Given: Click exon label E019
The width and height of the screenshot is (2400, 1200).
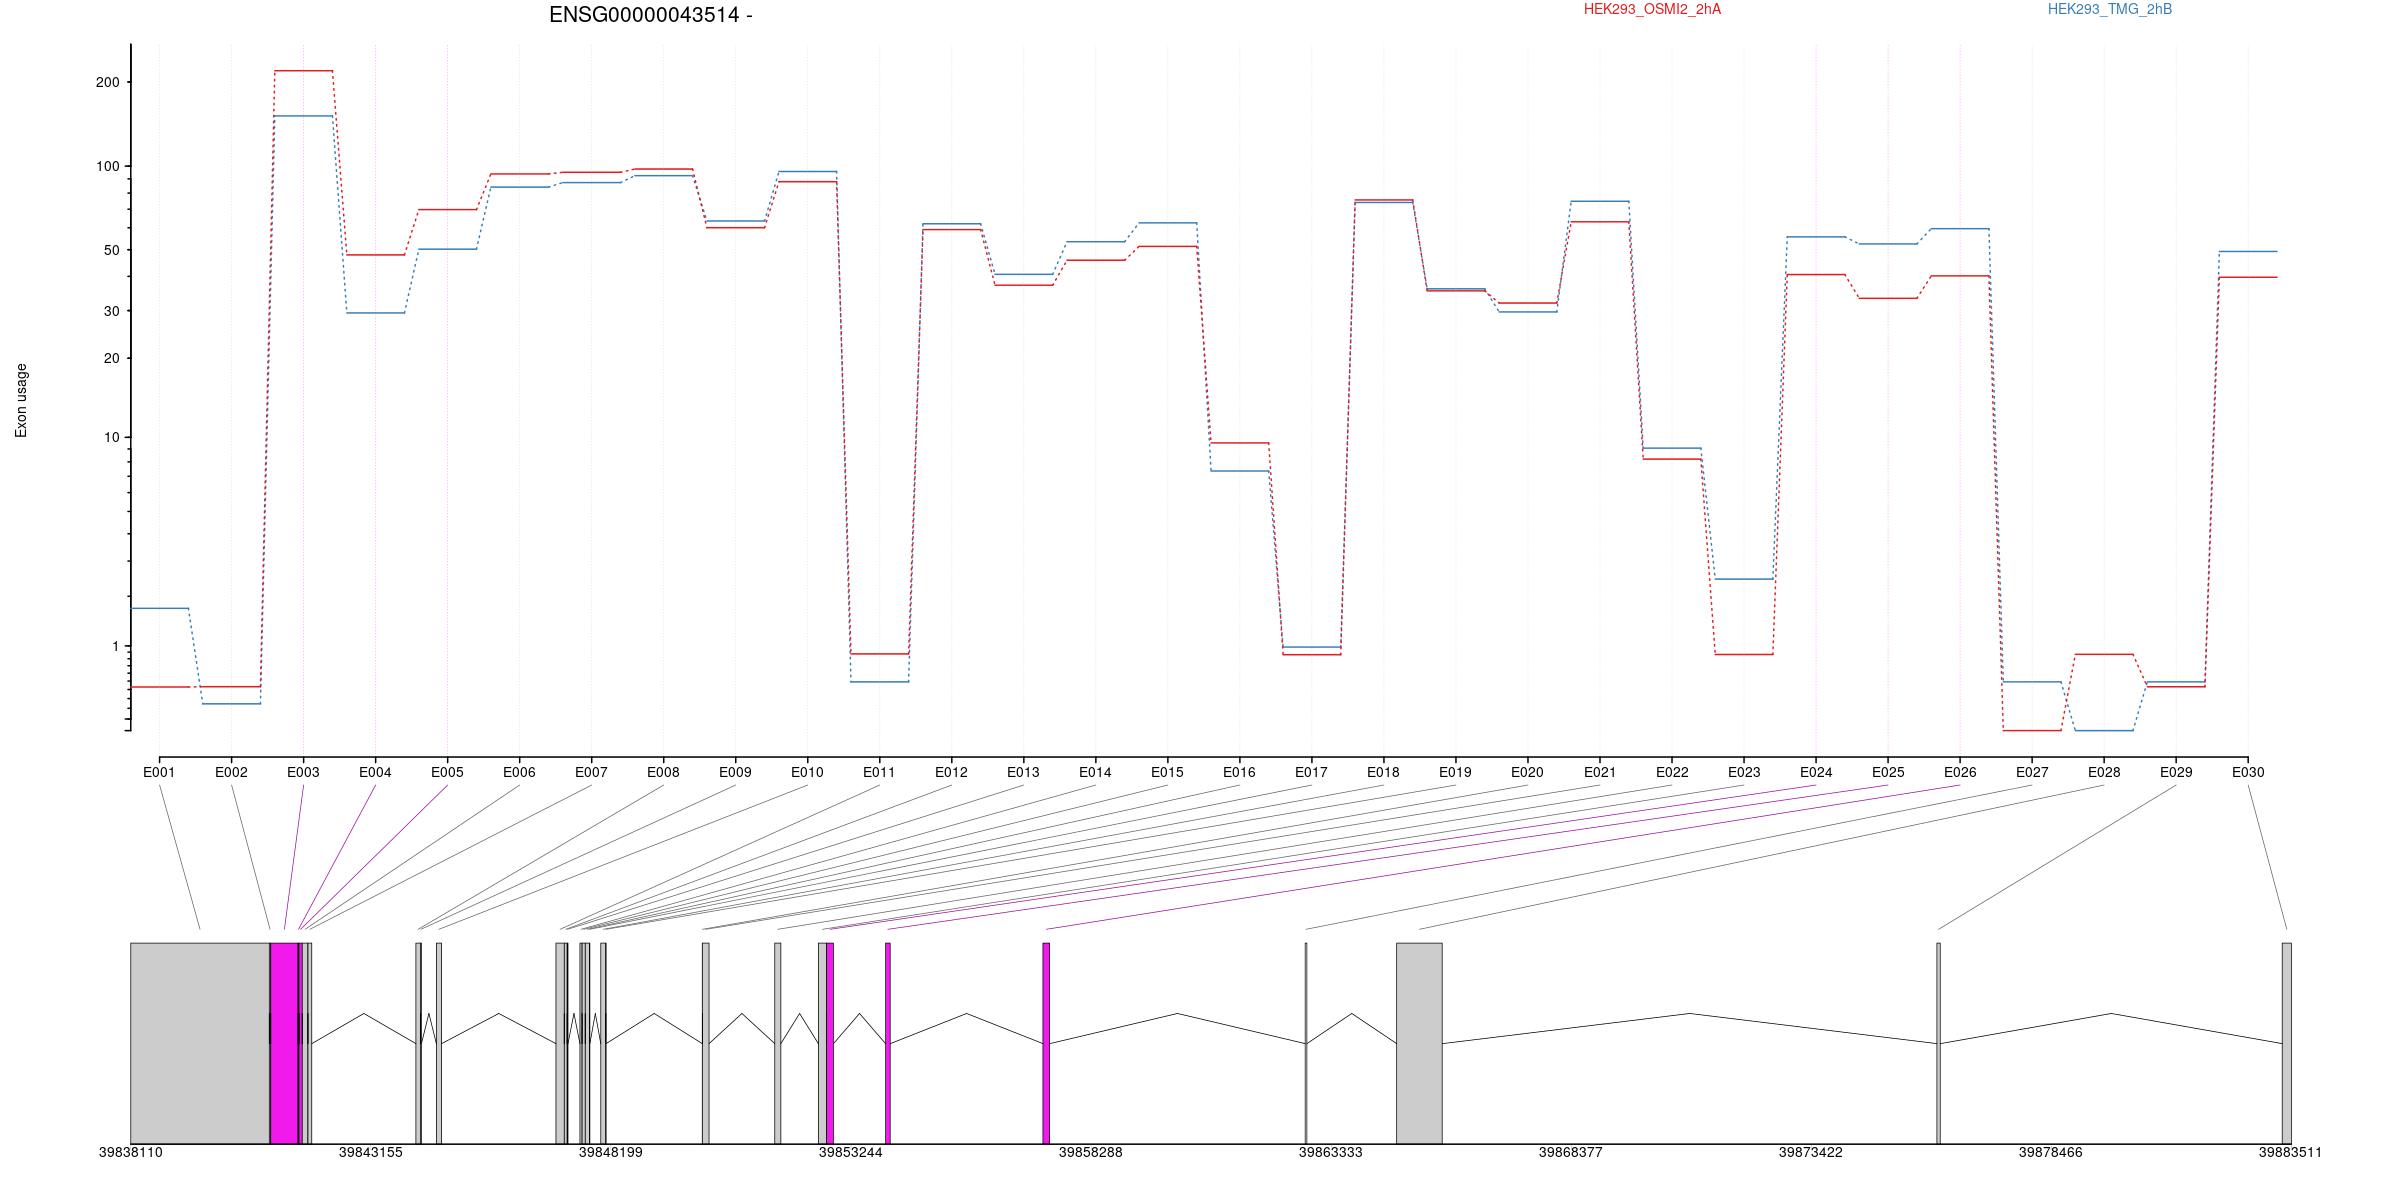Looking at the screenshot, I should 1455,772.
